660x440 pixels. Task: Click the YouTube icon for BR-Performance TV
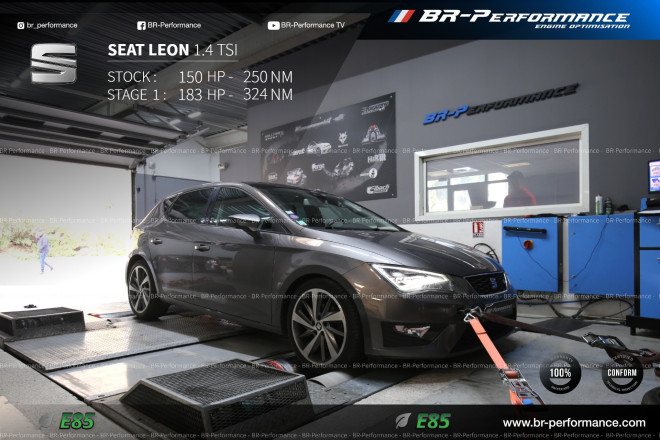coord(273,25)
